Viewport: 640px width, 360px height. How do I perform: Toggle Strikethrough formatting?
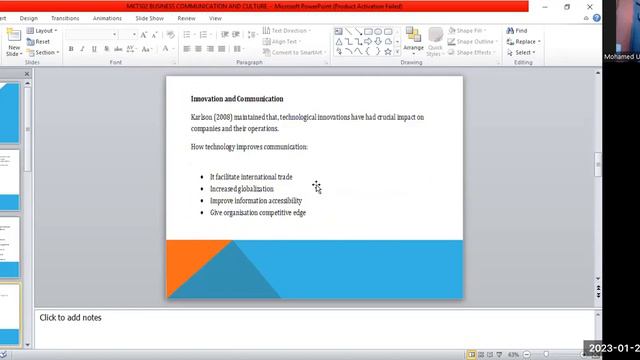pos(118,49)
